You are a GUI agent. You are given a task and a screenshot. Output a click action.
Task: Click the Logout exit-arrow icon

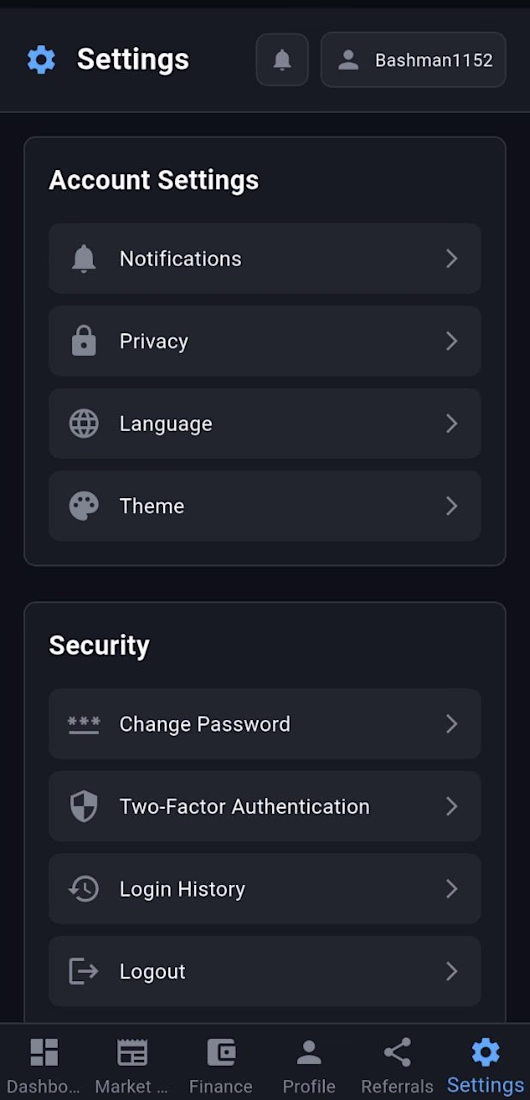coord(84,971)
